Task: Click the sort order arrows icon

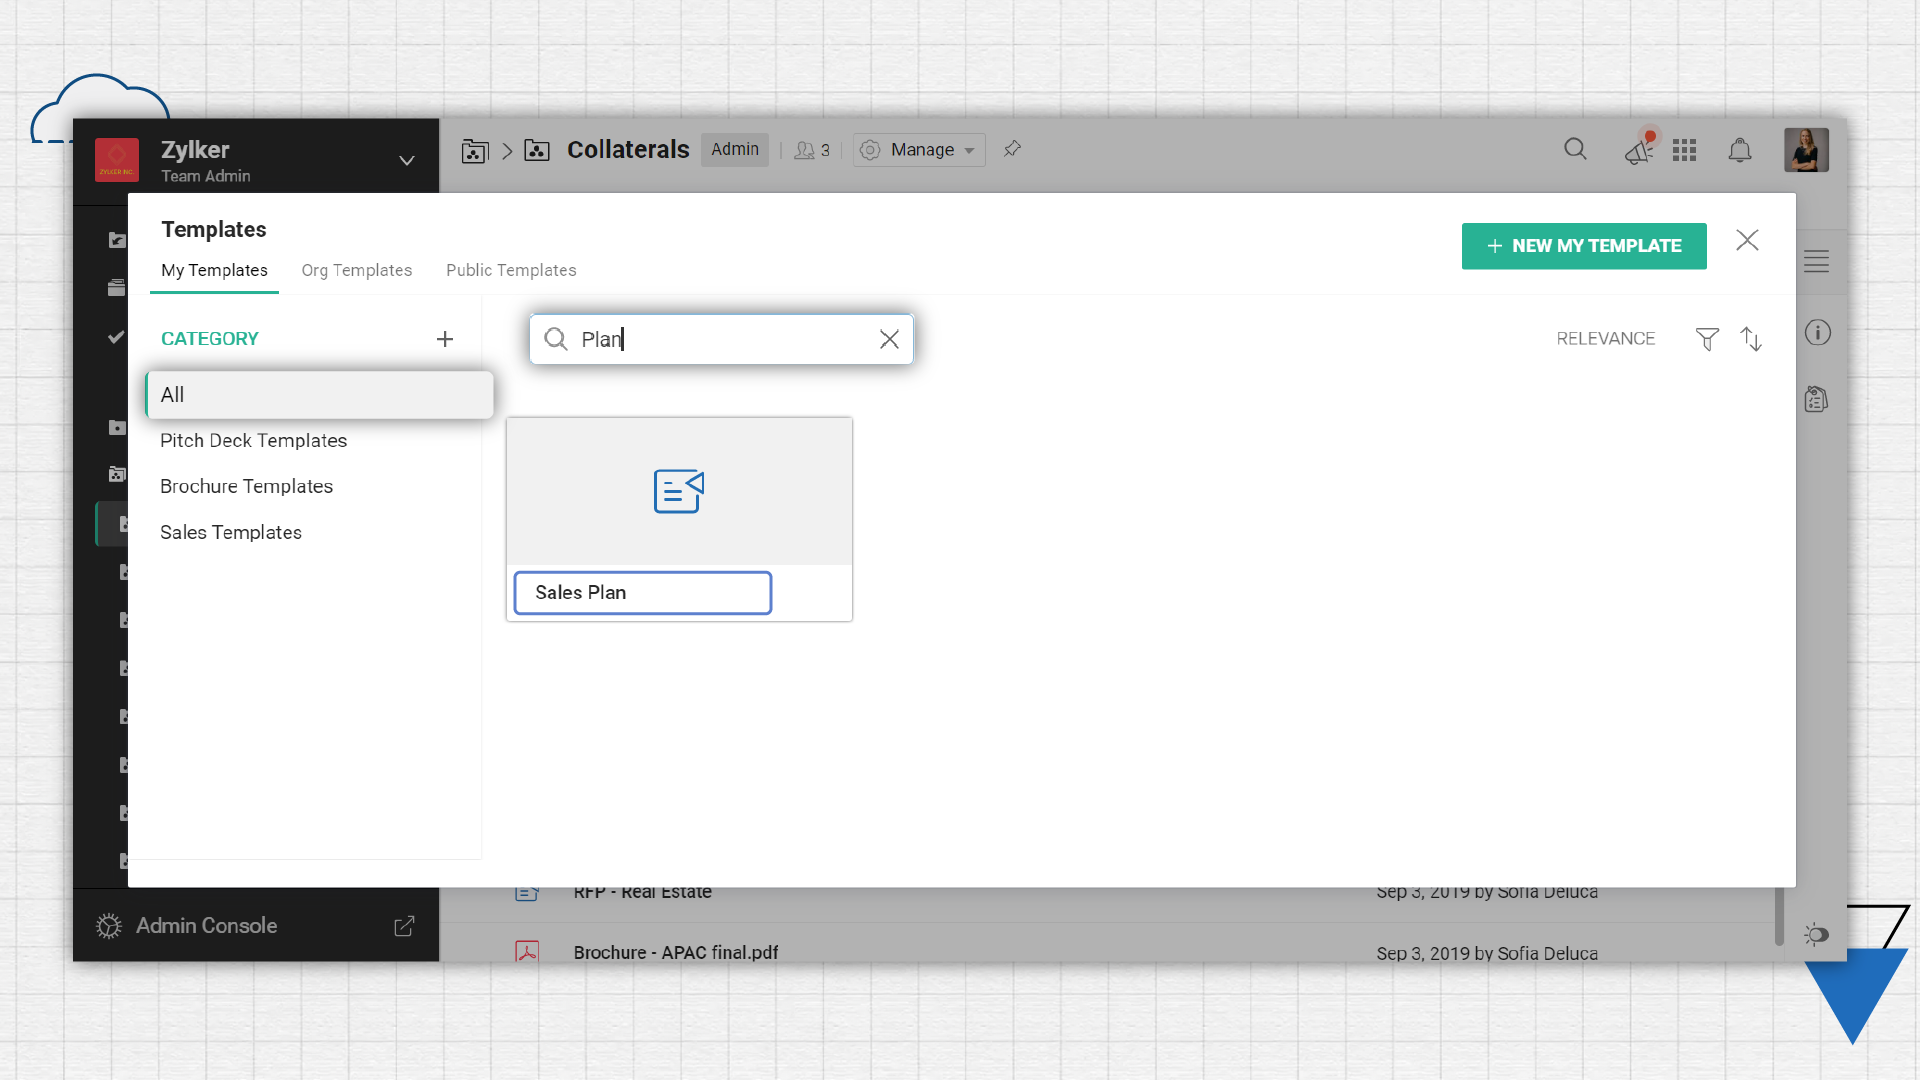Action: coord(1751,339)
